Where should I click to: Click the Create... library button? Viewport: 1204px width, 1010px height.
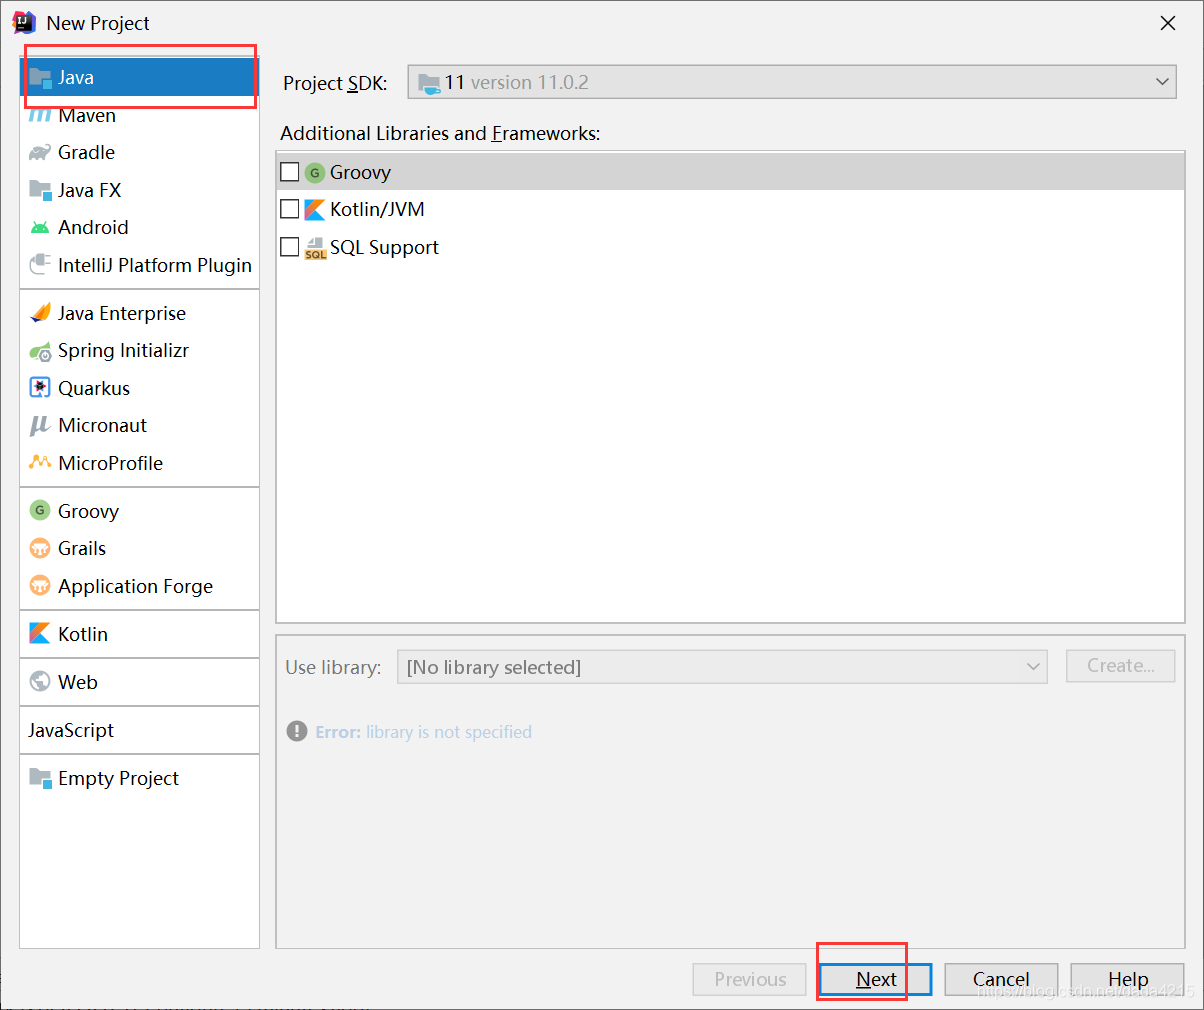tap(1121, 666)
